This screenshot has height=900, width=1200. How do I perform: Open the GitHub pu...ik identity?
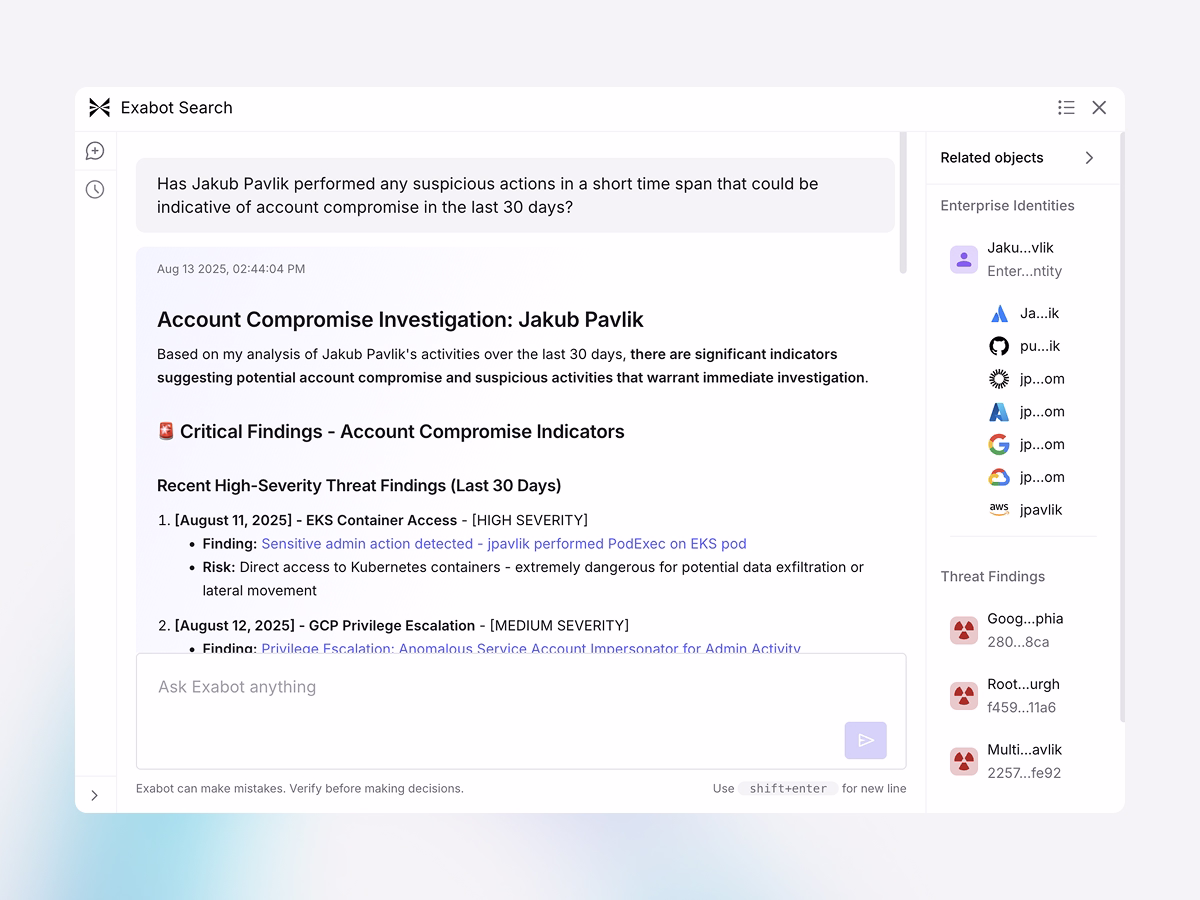1024,346
